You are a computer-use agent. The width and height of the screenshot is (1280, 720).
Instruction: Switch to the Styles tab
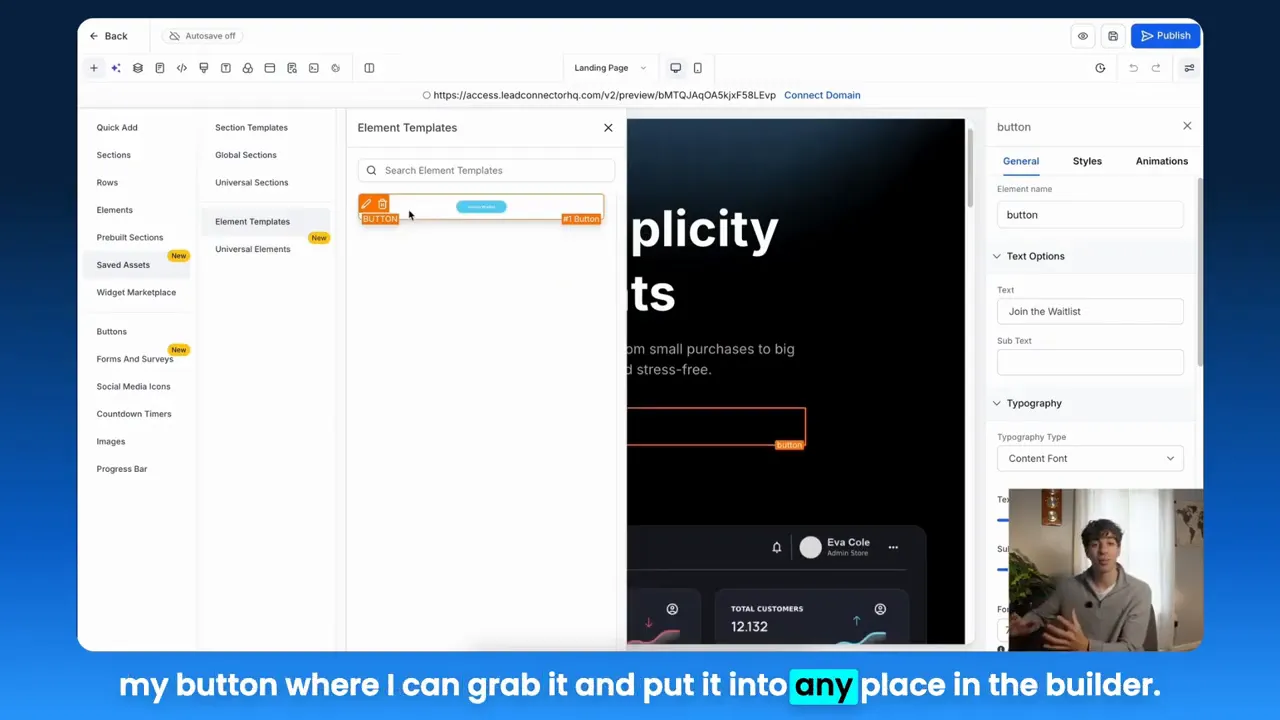click(x=1087, y=161)
